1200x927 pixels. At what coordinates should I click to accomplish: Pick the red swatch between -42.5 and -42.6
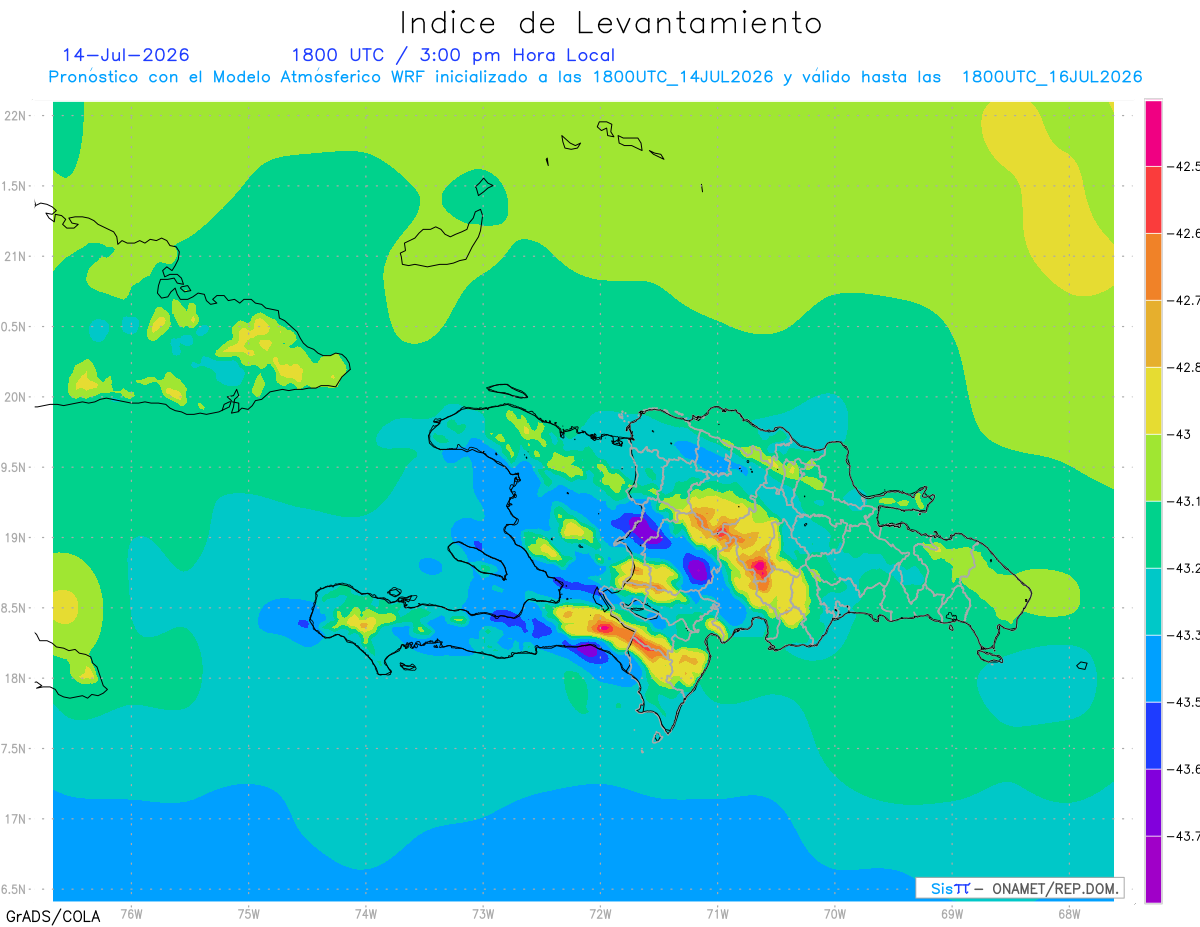(1153, 199)
